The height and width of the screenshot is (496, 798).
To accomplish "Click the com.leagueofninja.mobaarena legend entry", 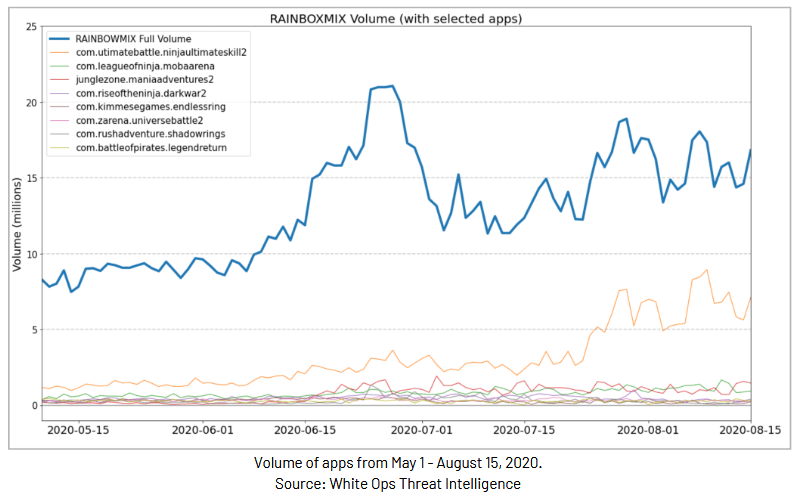I will click(x=144, y=66).
